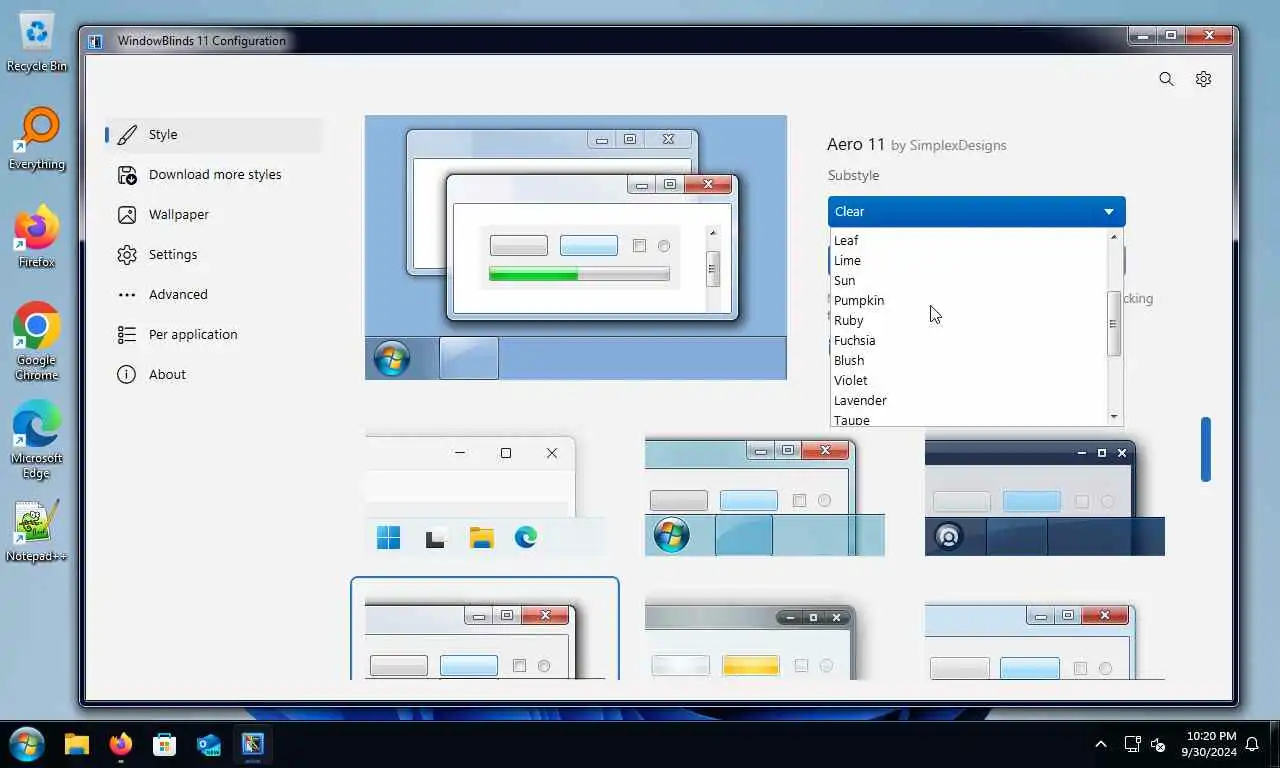Select the dark navy style thumbnail
Screen dimensions: 1280x768
pos(1045,495)
